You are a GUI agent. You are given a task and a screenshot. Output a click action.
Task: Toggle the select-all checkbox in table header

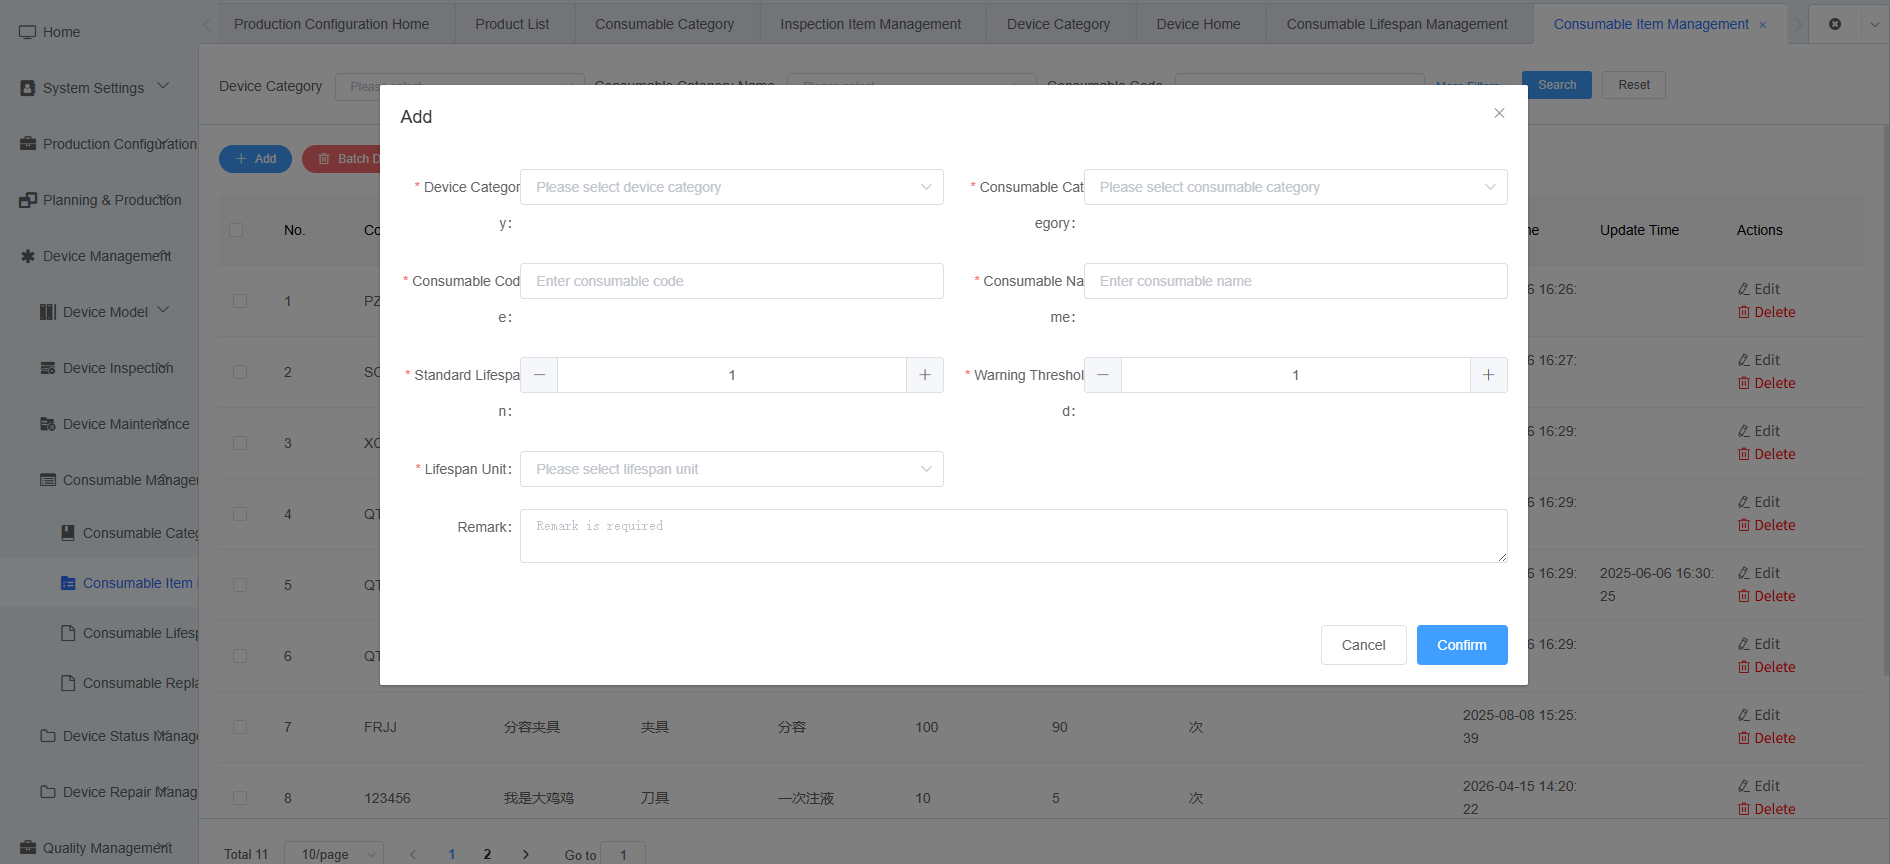pyautogui.click(x=236, y=230)
